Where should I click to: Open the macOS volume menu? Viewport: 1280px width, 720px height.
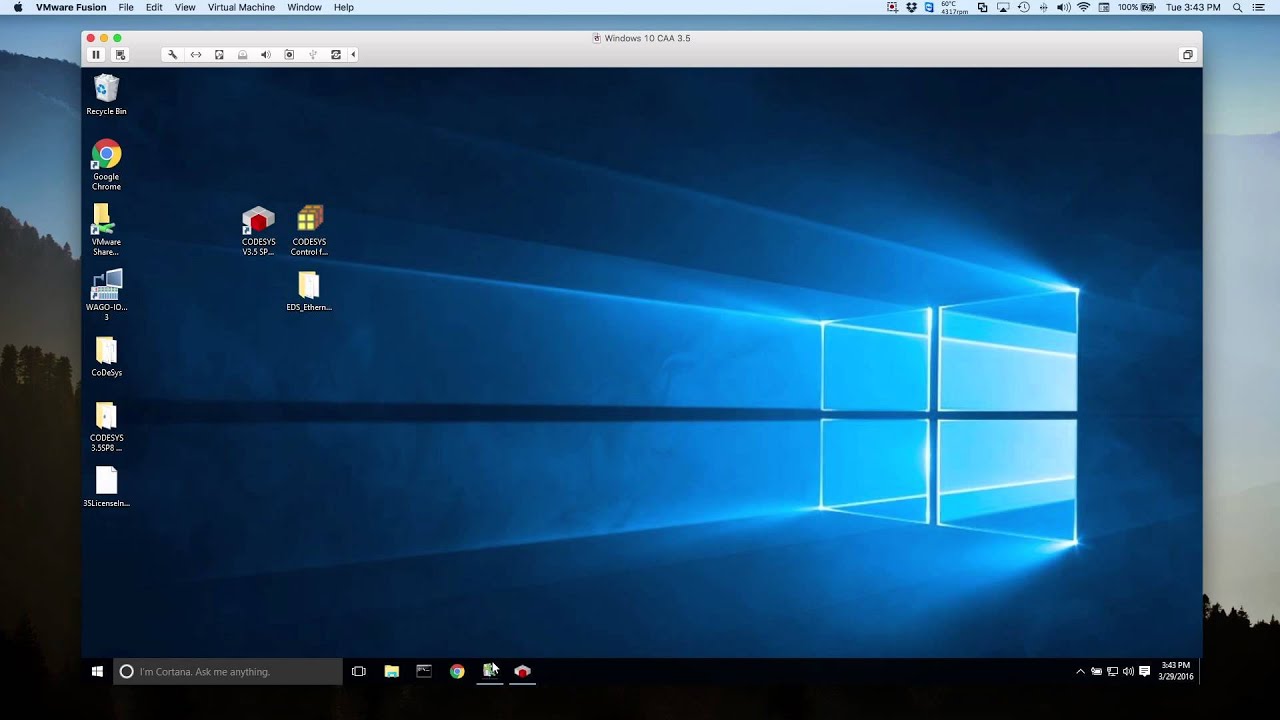pyautogui.click(x=1063, y=7)
